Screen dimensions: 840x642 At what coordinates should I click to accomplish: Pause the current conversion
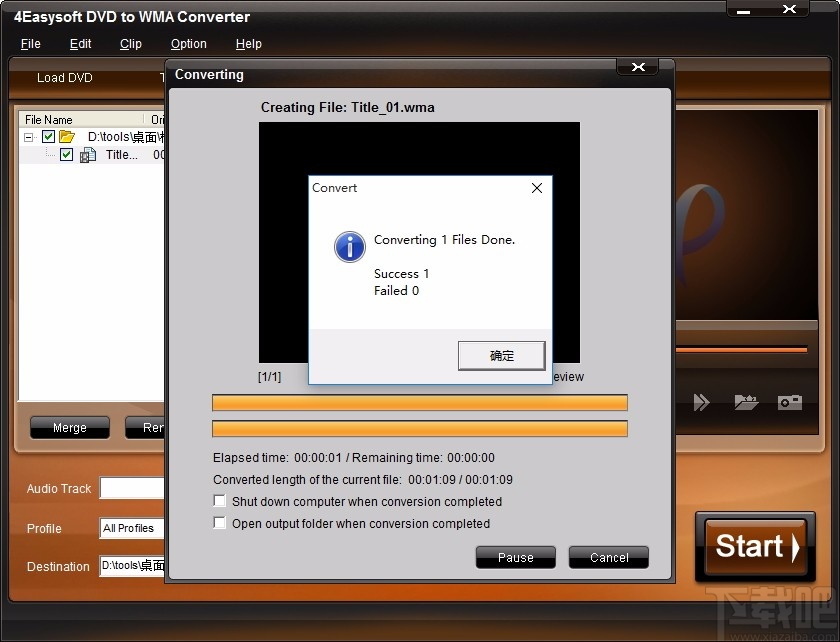click(515, 557)
